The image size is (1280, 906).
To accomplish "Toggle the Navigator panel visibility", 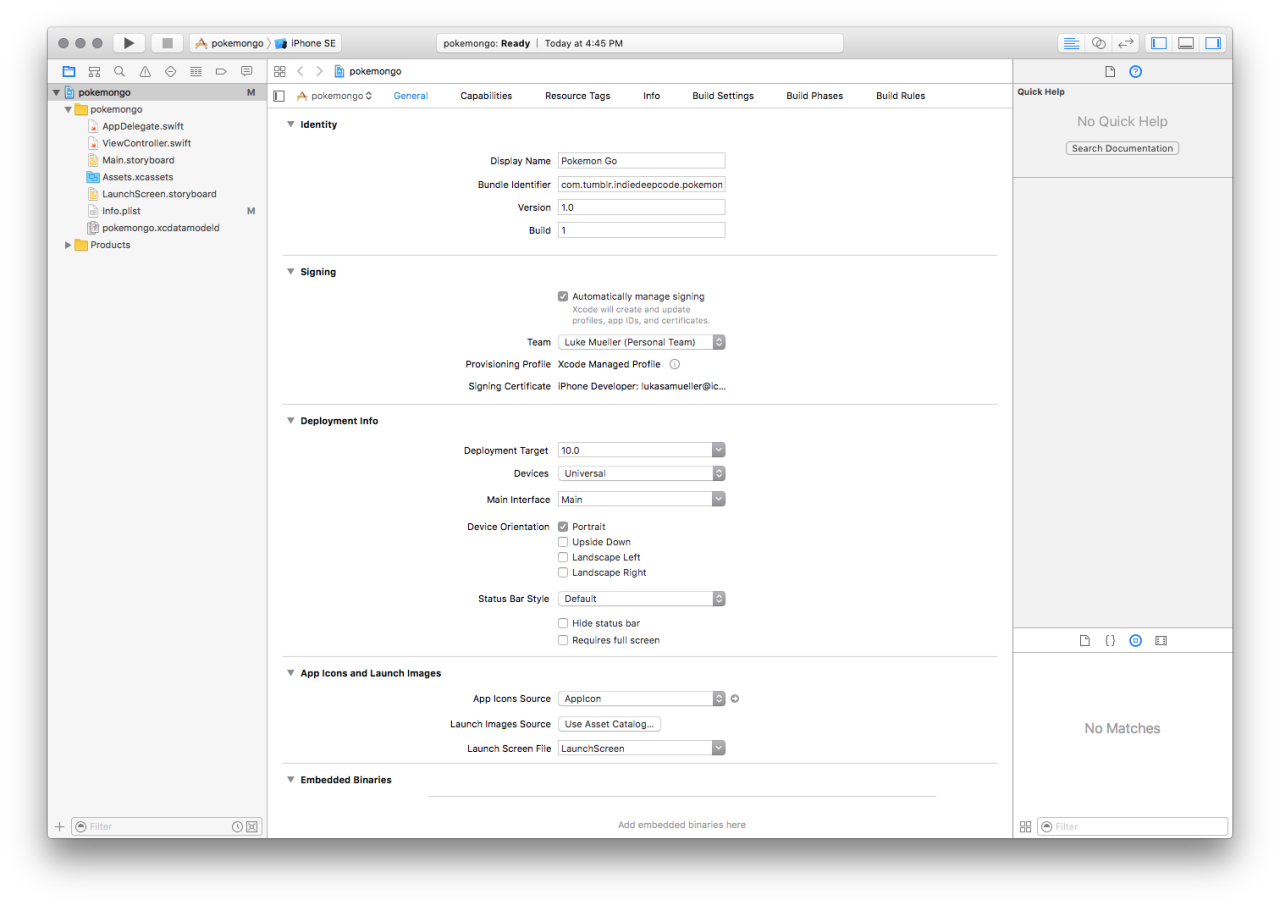I will tap(1159, 43).
